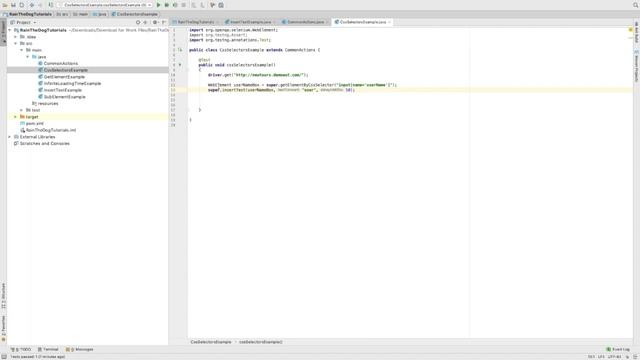The width and height of the screenshot is (640, 360).
Task: Save all with the disk icon
Action: tap(13, 5)
